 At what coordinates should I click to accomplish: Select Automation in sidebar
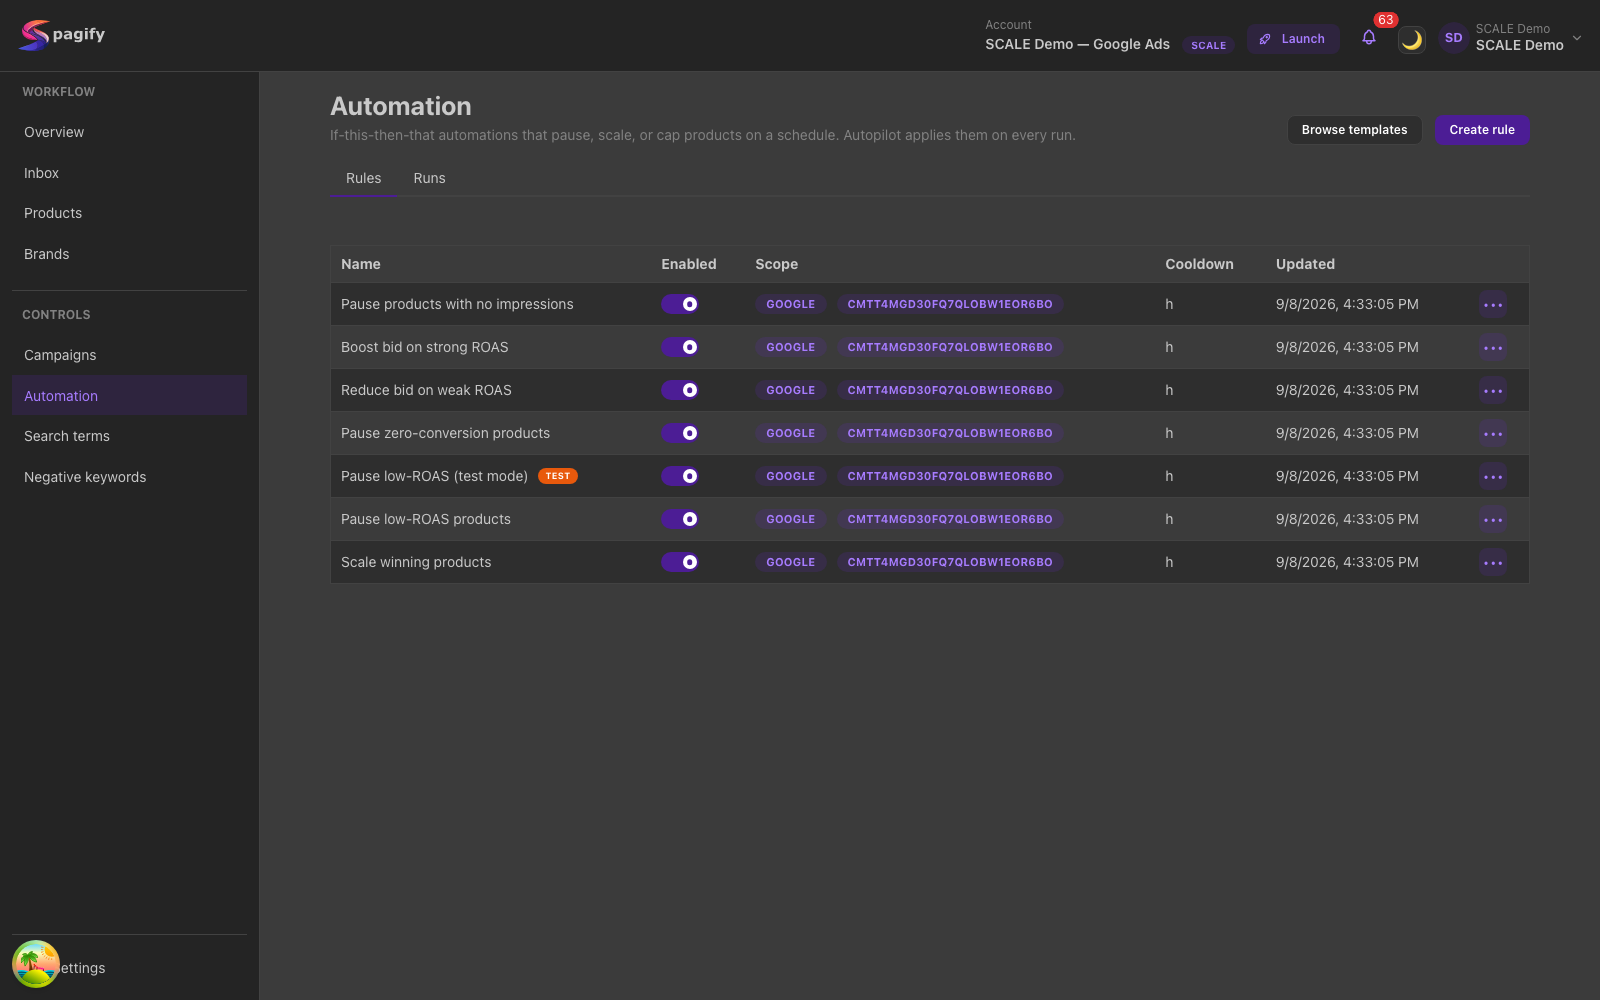tap(129, 396)
